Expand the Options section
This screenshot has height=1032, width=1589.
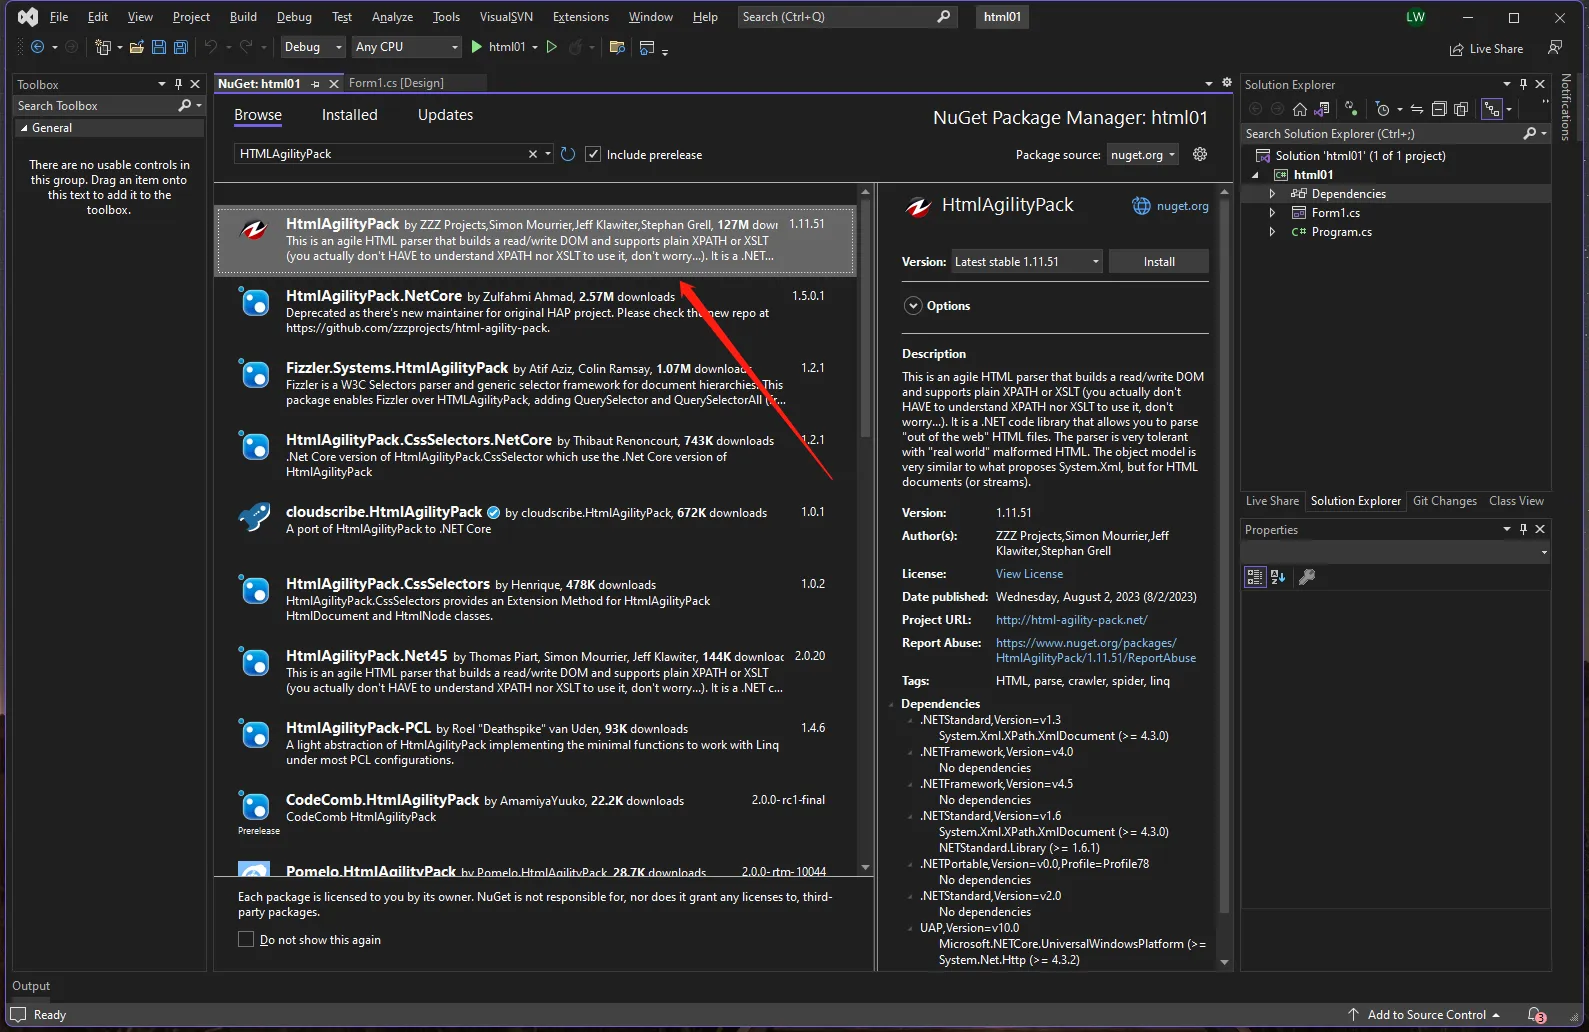tap(913, 306)
